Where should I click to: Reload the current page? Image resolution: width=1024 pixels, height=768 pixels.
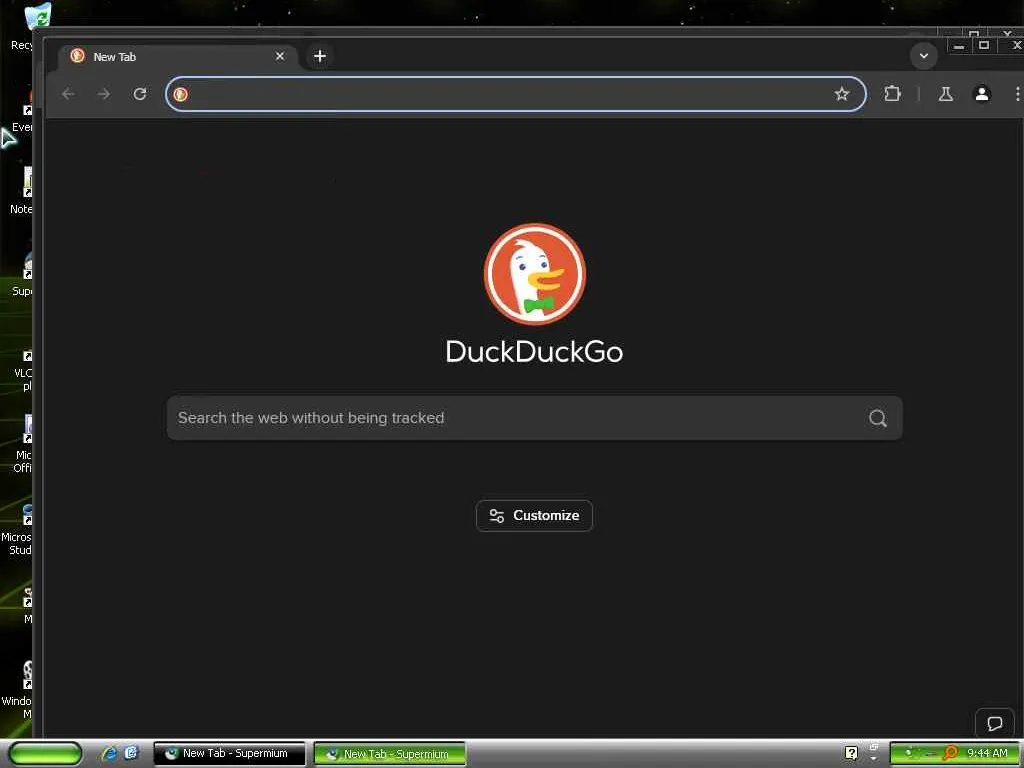click(x=140, y=94)
